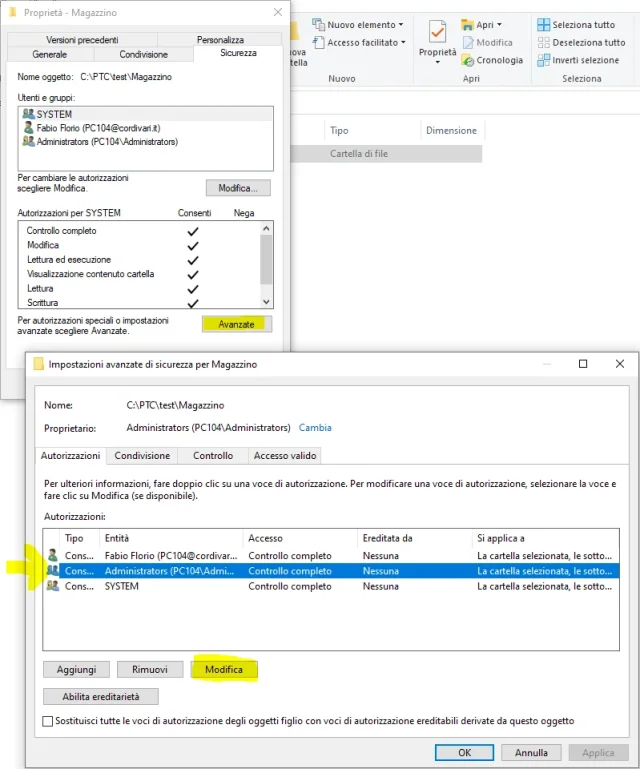Screen dimensions: 640x769
Task: Open the Accesso valido tab
Action: 285,456
